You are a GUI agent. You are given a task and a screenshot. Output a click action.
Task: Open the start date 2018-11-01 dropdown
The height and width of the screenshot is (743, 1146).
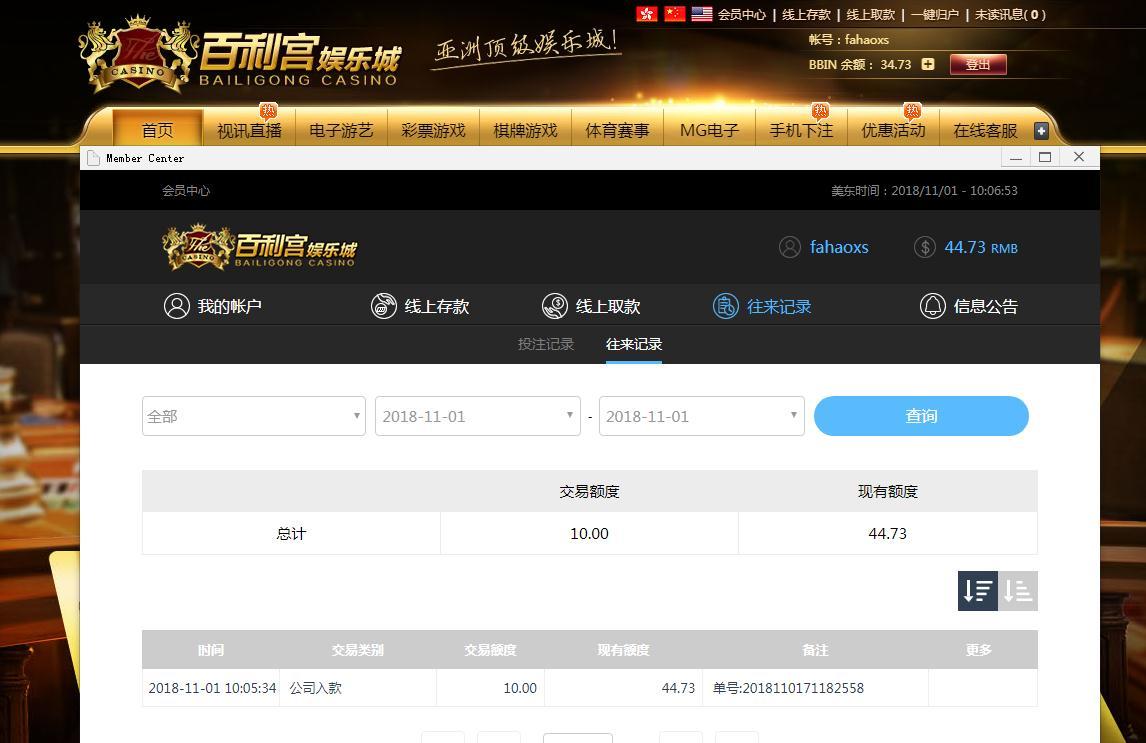point(478,416)
